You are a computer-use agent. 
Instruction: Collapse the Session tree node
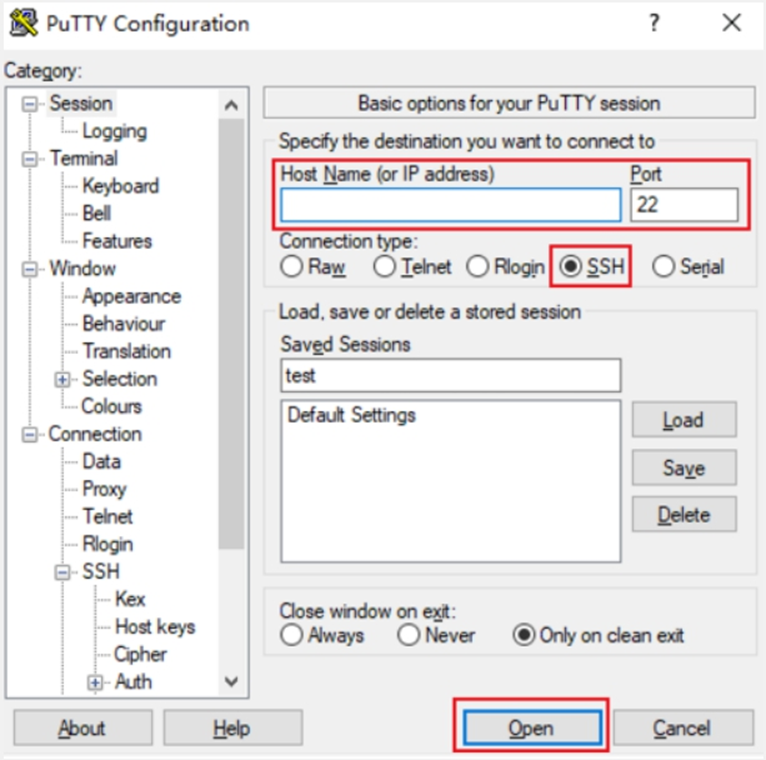30,104
